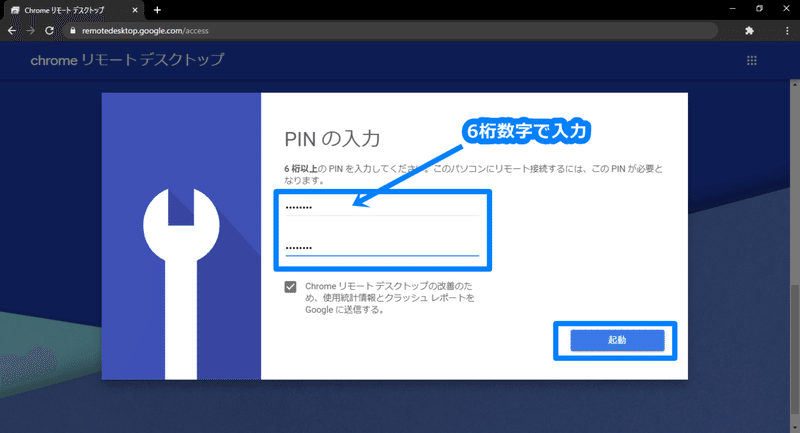Click the 起動 button
Viewport: 800px width, 433px height.
(x=617, y=340)
